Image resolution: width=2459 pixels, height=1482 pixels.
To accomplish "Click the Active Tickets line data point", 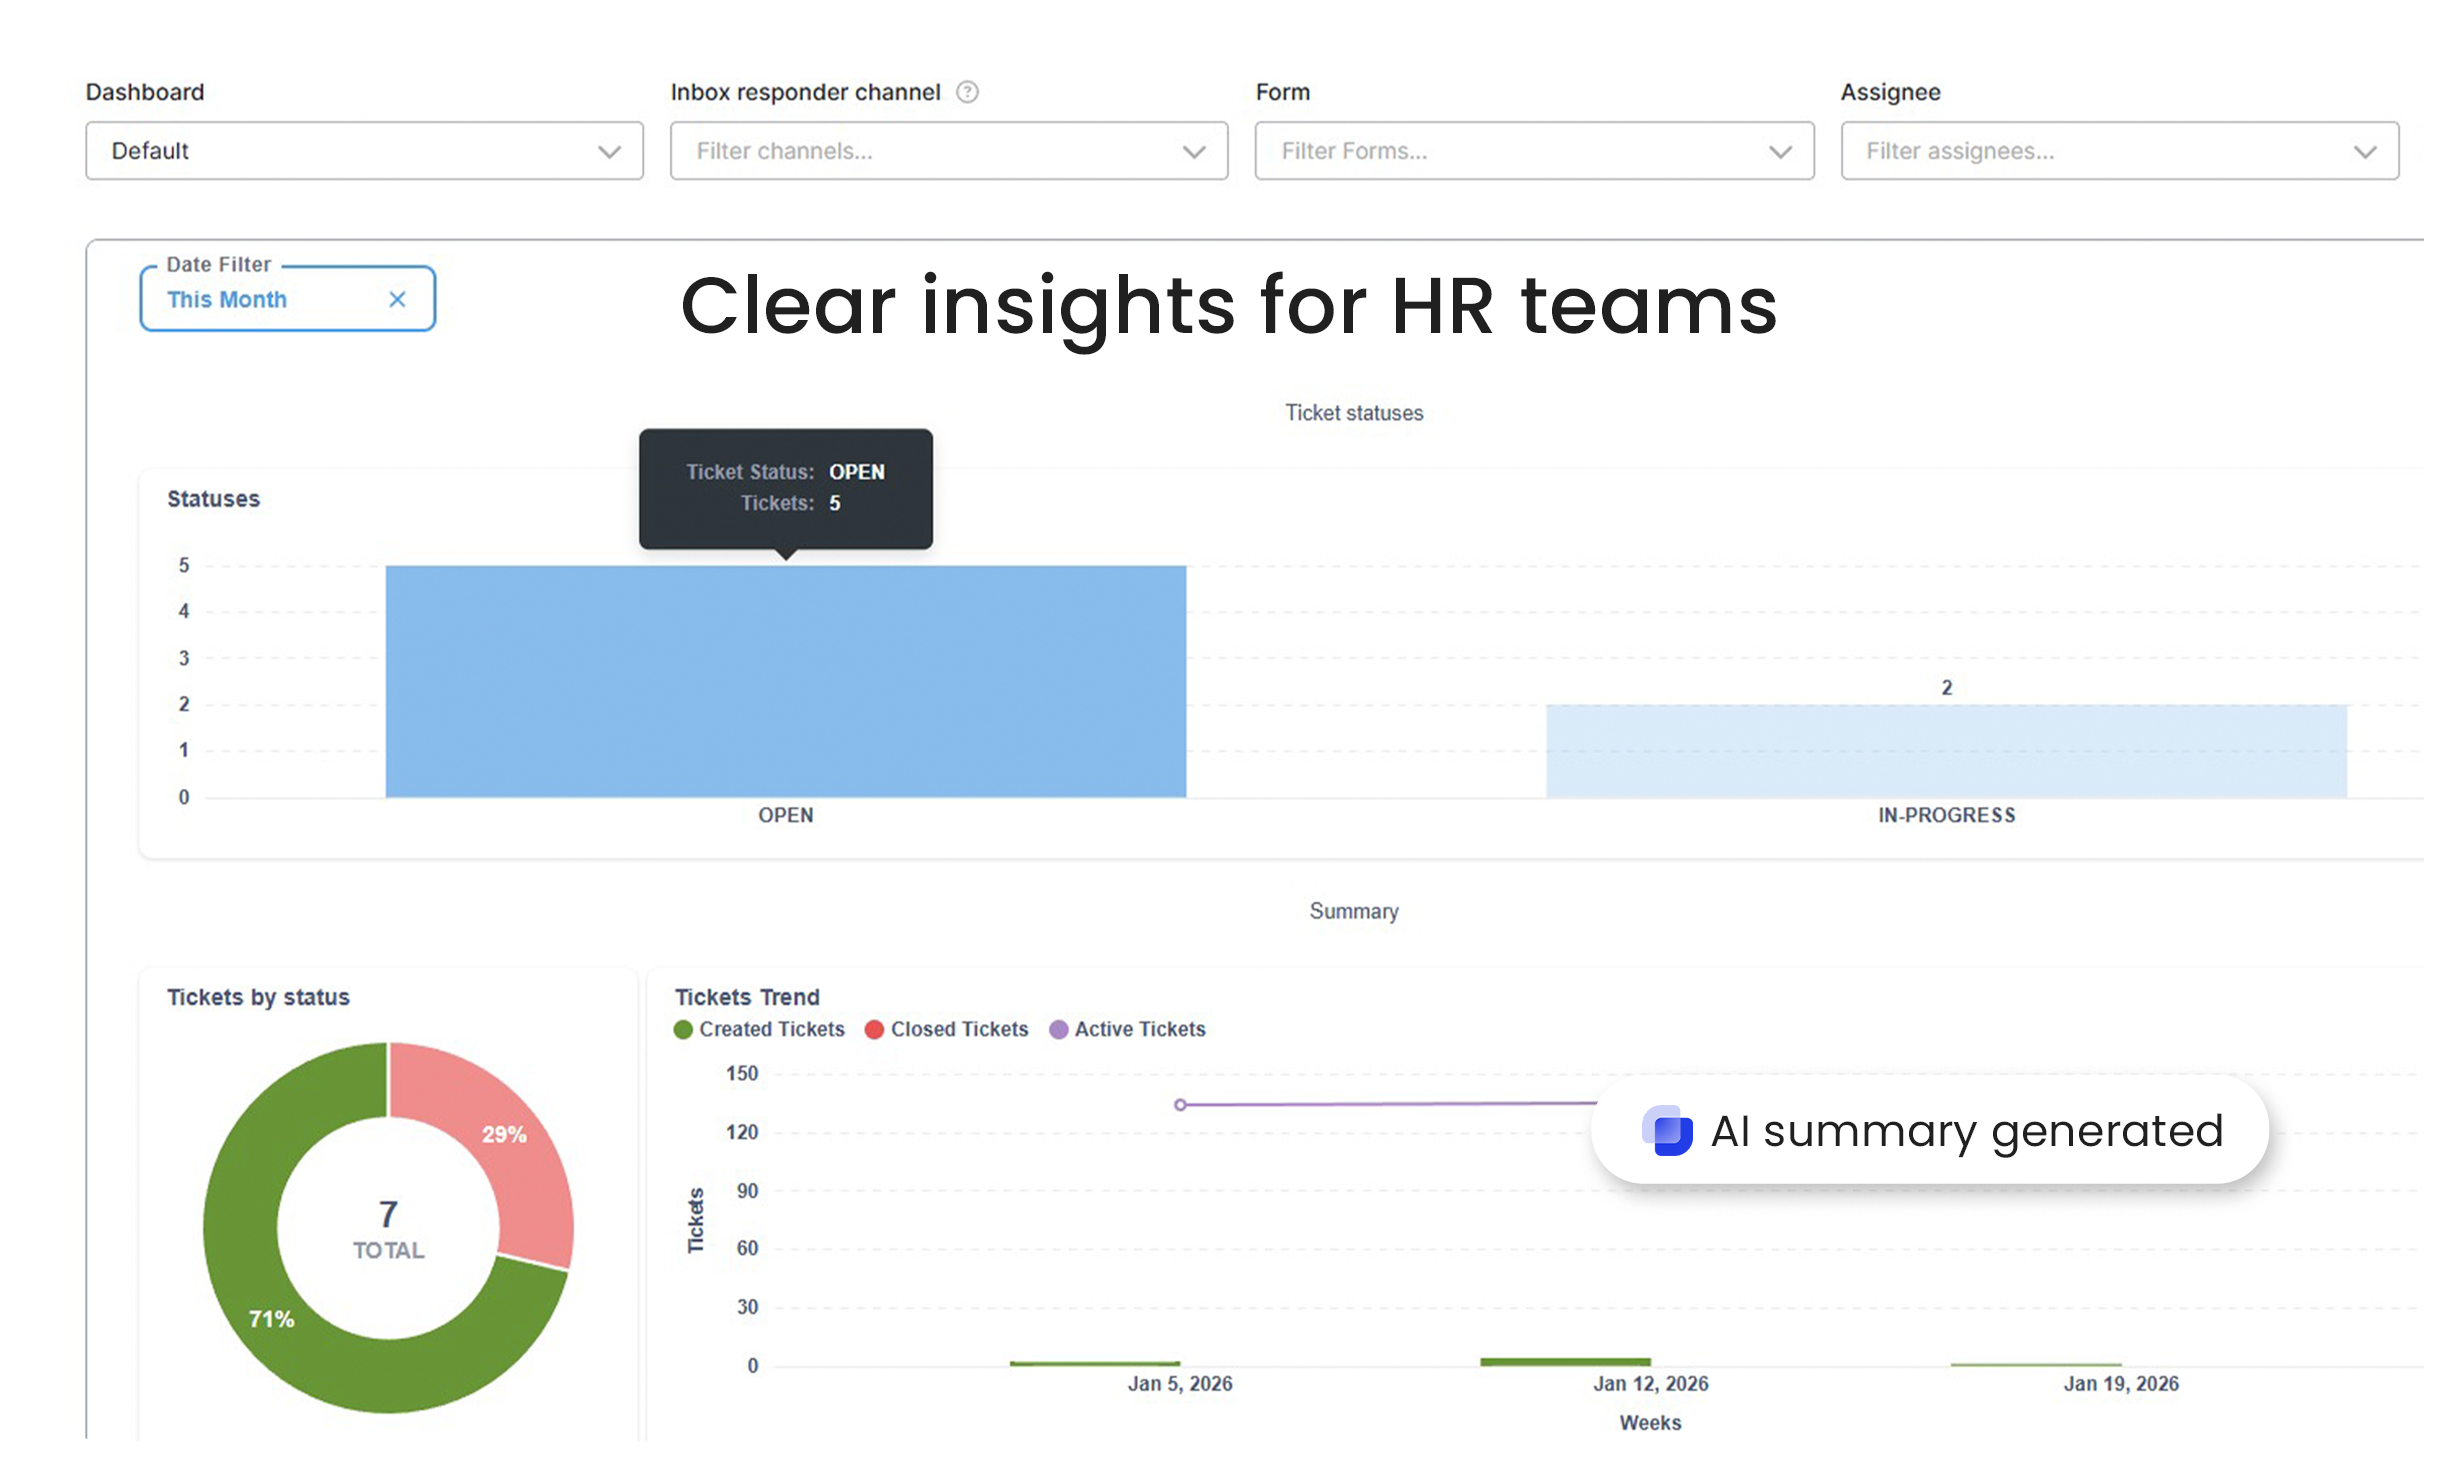I will tap(1180, 1105).
